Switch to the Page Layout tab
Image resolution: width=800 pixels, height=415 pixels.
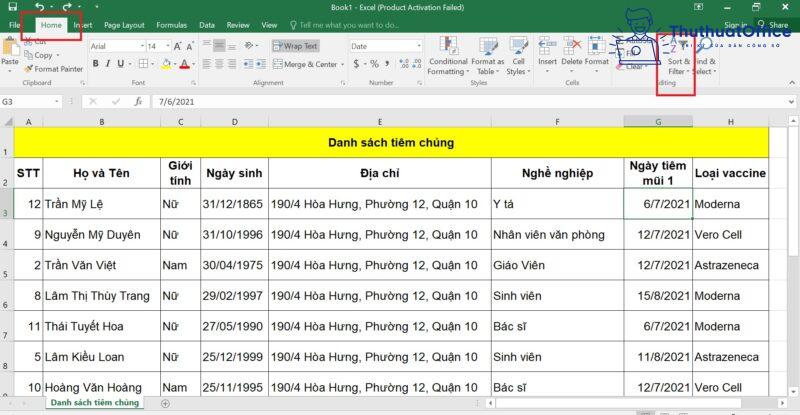pos(124,25)
